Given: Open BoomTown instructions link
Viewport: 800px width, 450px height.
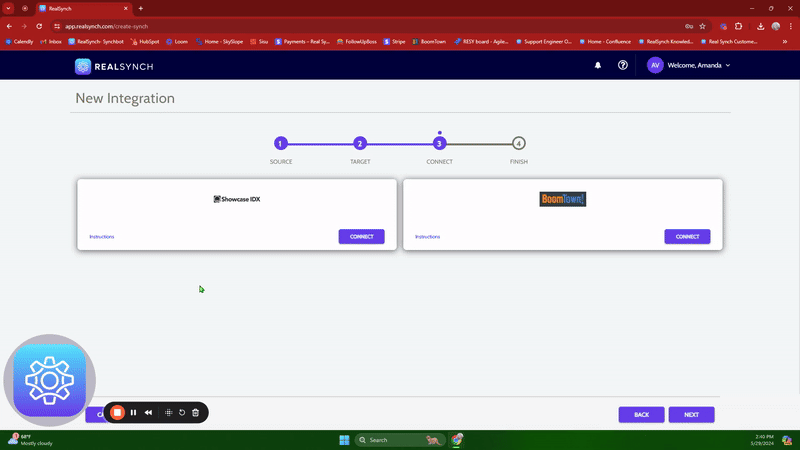Looking at the screenshot, I should coord(428,237).
